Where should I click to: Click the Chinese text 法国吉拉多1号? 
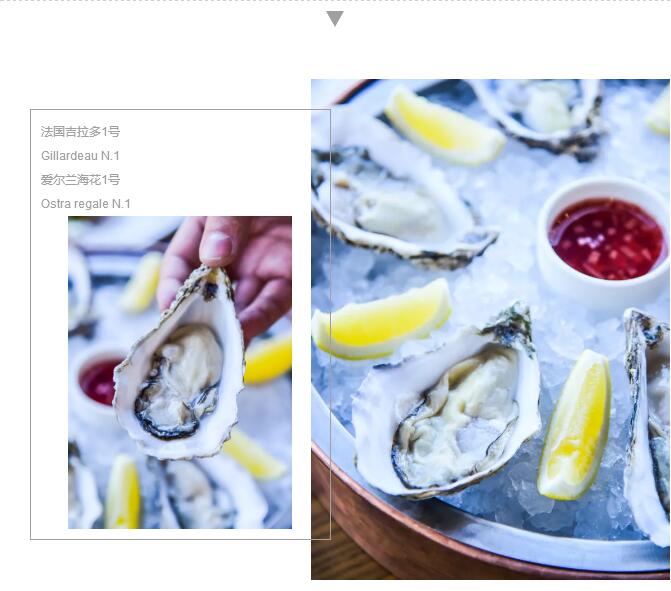(x=80, y=132)
